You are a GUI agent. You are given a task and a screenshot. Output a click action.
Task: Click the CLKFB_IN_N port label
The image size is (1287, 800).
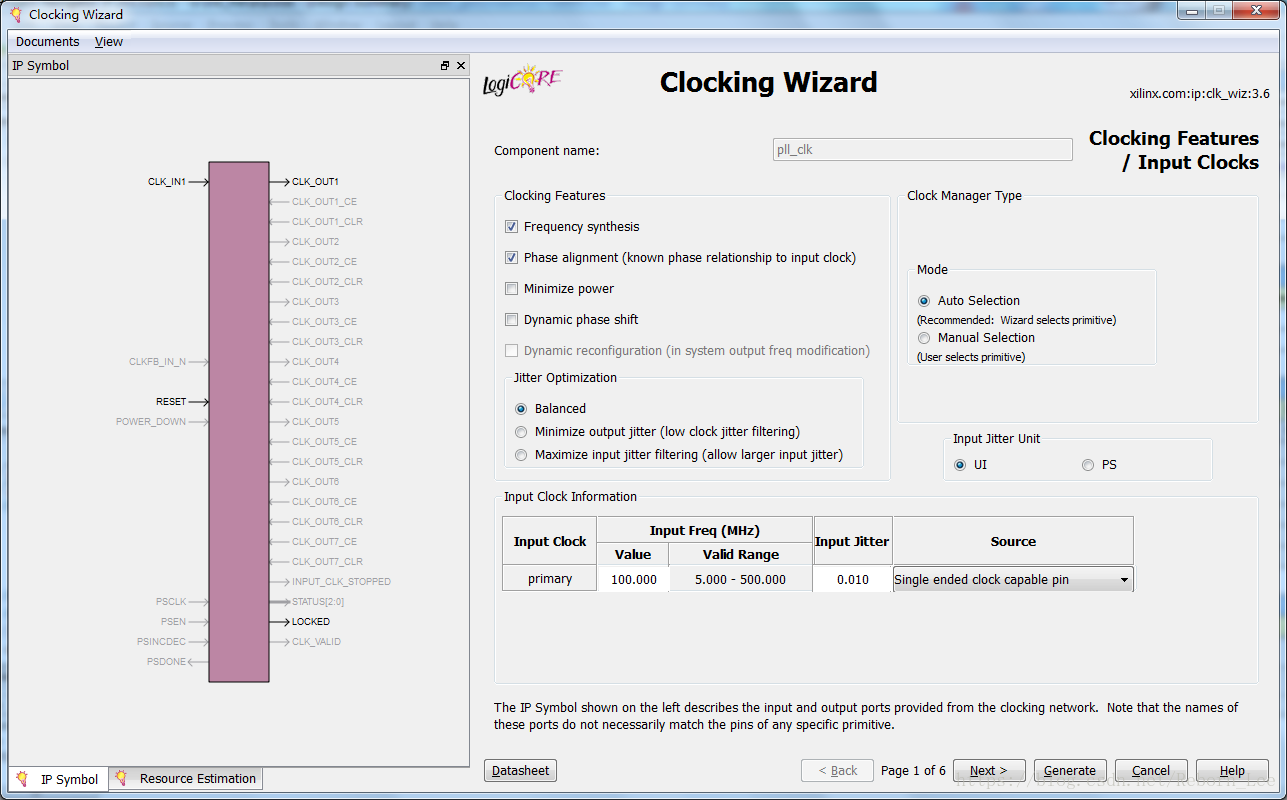(x=158, y=362)
